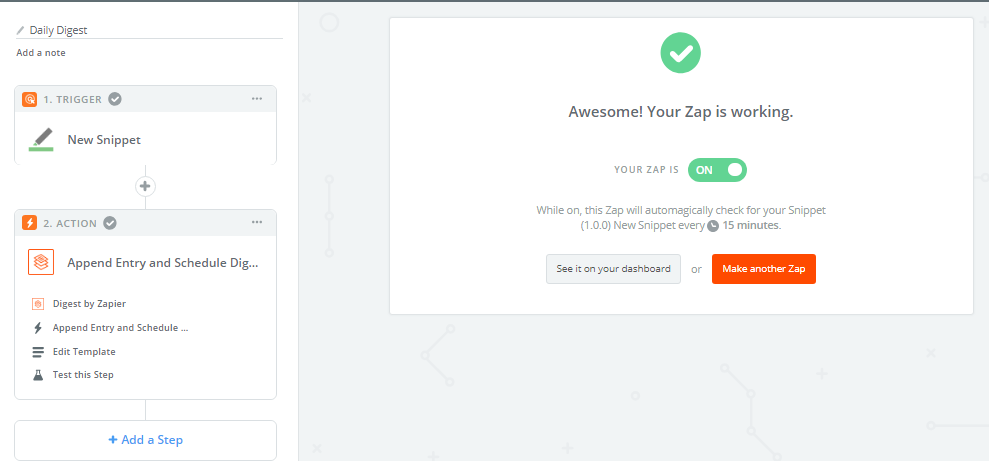Image resolution: width=989 pixels, height=461 pixels.
Task: Click the Add a Step button
Action: (145, 440)
